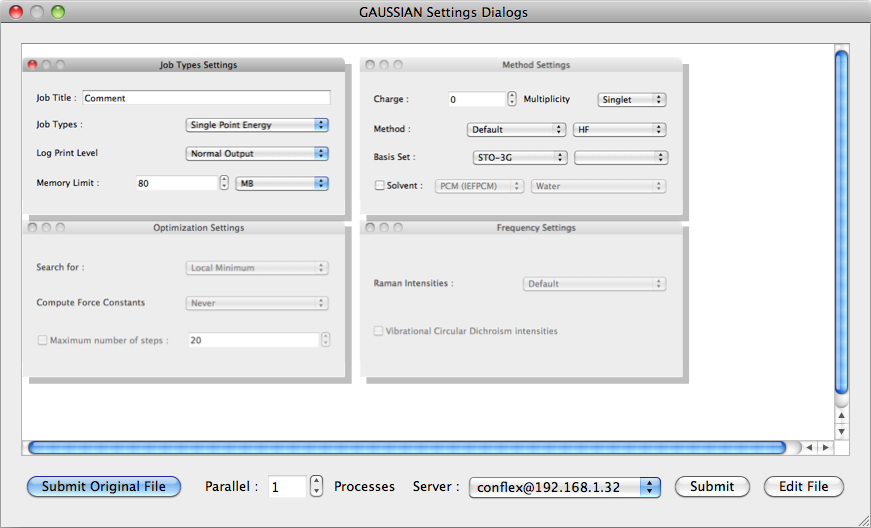
Task: Click the Memory Limit stepper arrows
Action: tap(224, 183)
